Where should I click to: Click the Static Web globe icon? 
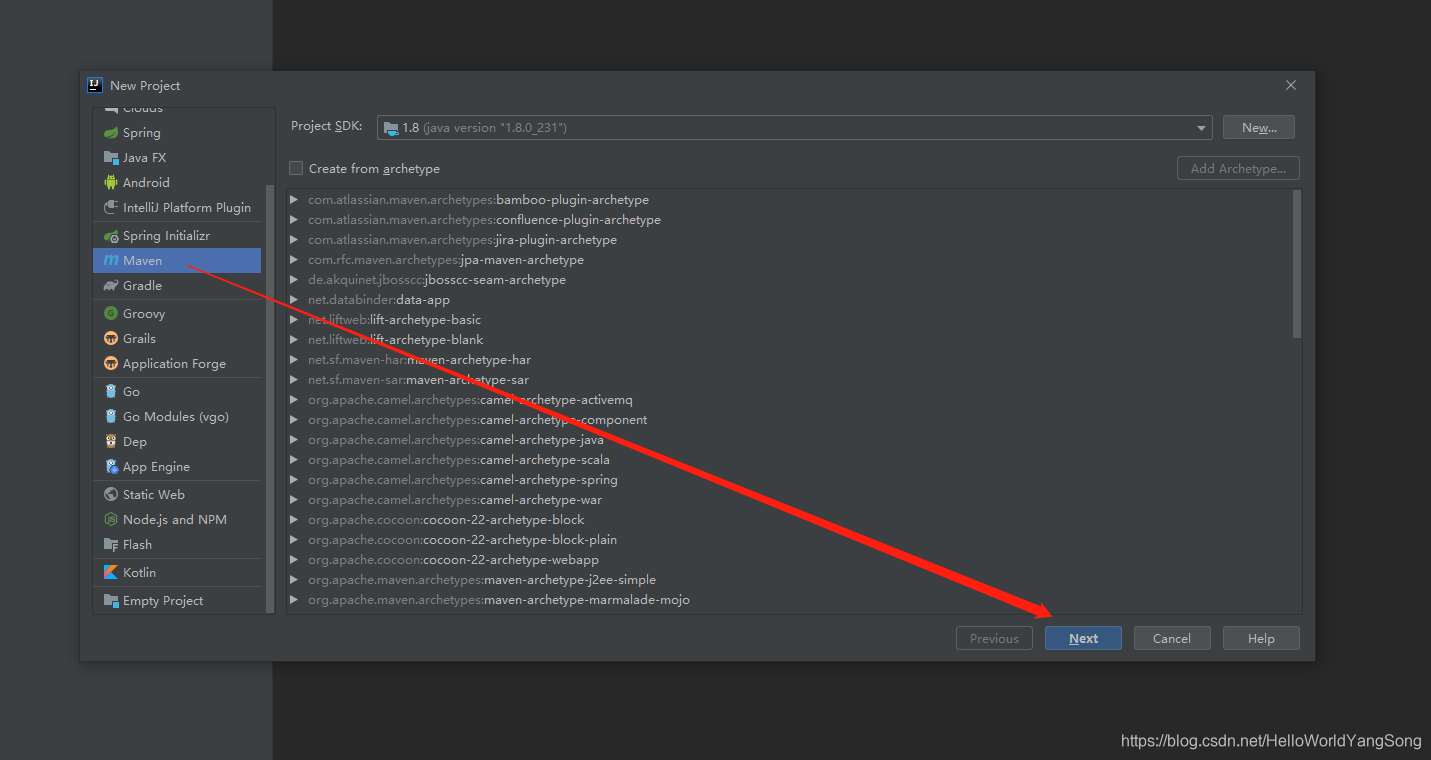click(111, 495)
